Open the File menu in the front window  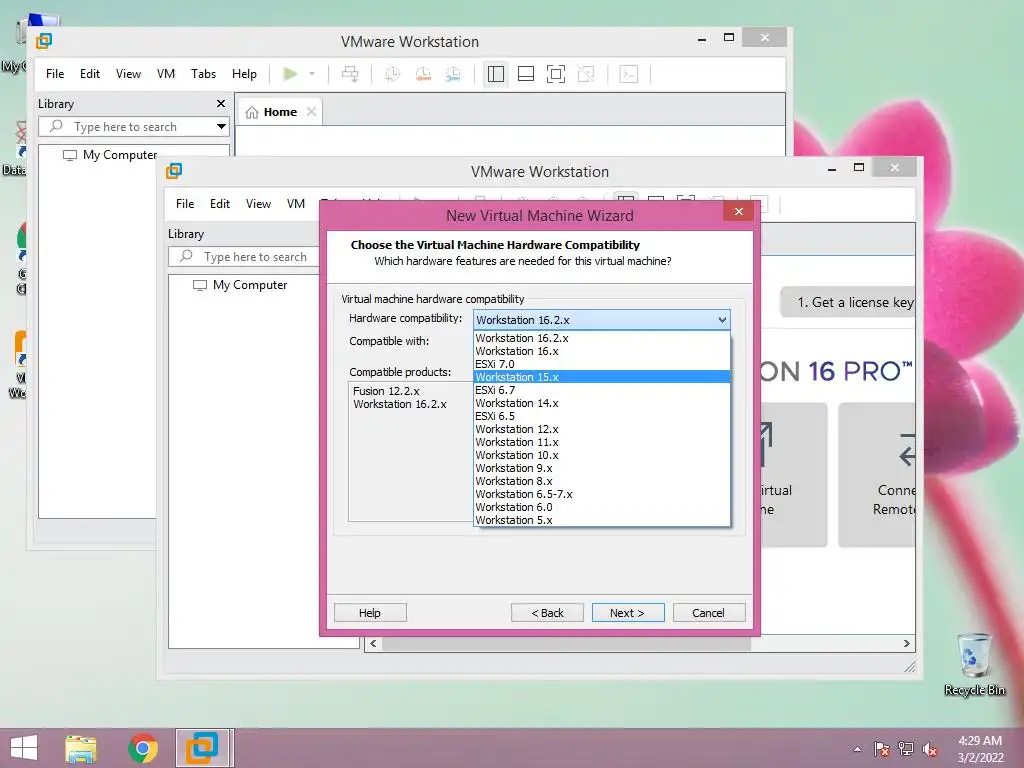(185, 204)
